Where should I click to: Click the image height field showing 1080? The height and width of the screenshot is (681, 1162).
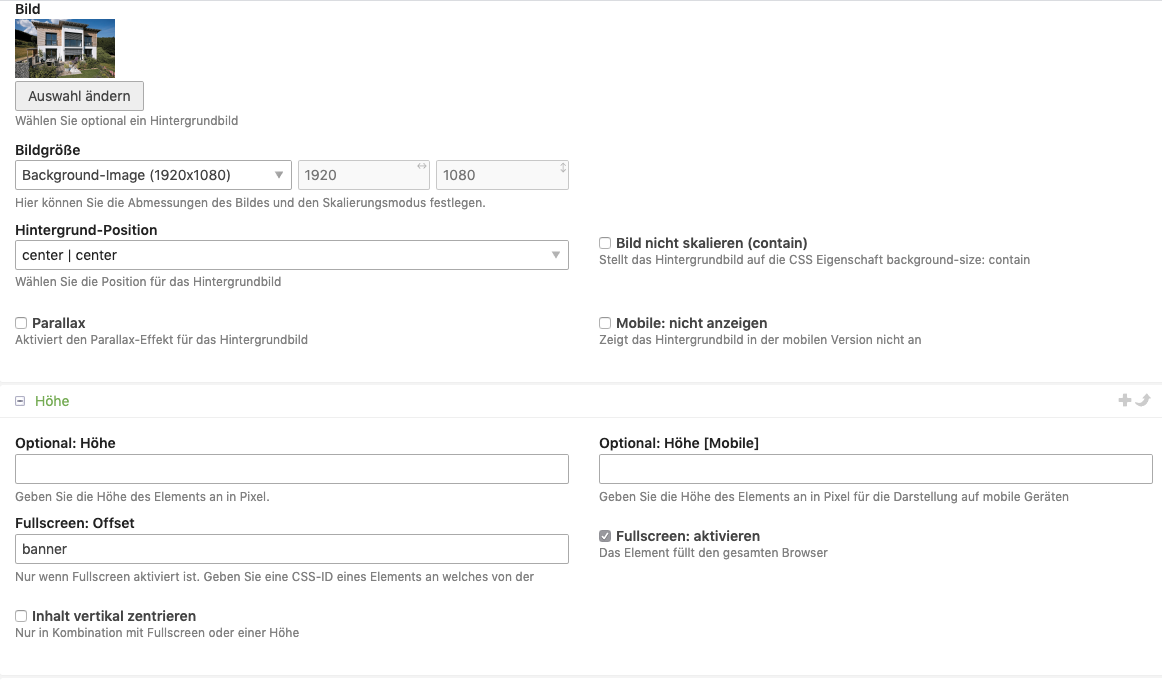tap(495, 175)
